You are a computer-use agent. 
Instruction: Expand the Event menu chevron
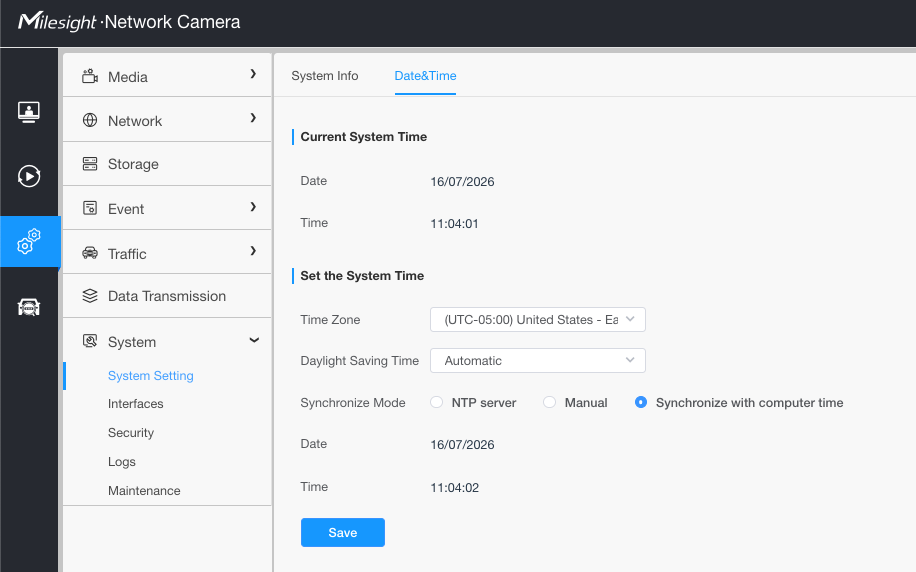(x=253, y=207)
